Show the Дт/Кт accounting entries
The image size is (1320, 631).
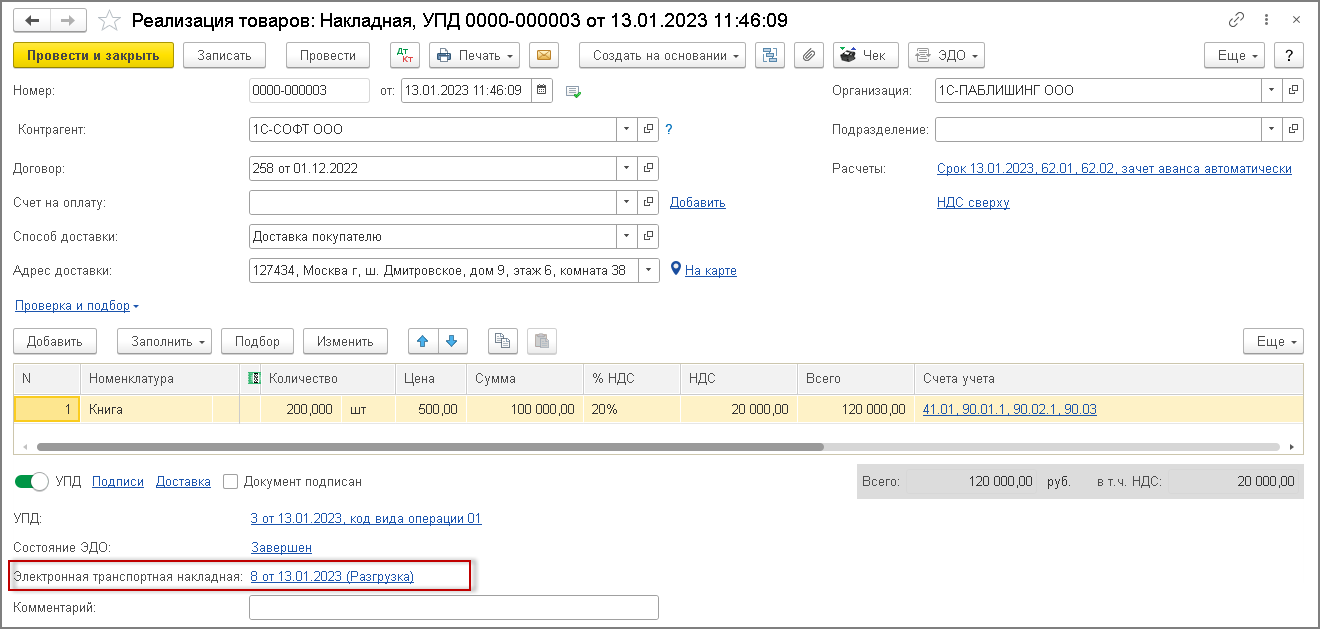[x=404, y=55]
